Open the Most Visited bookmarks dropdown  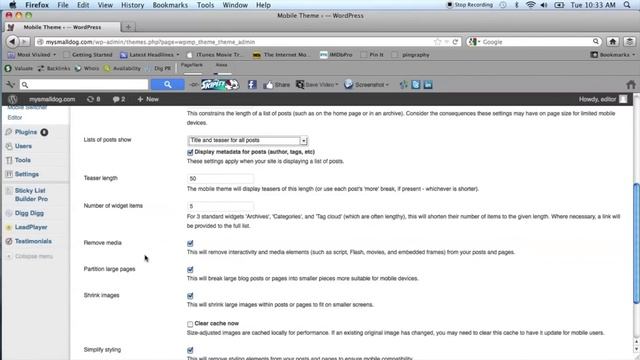click(x=32, y=55)
